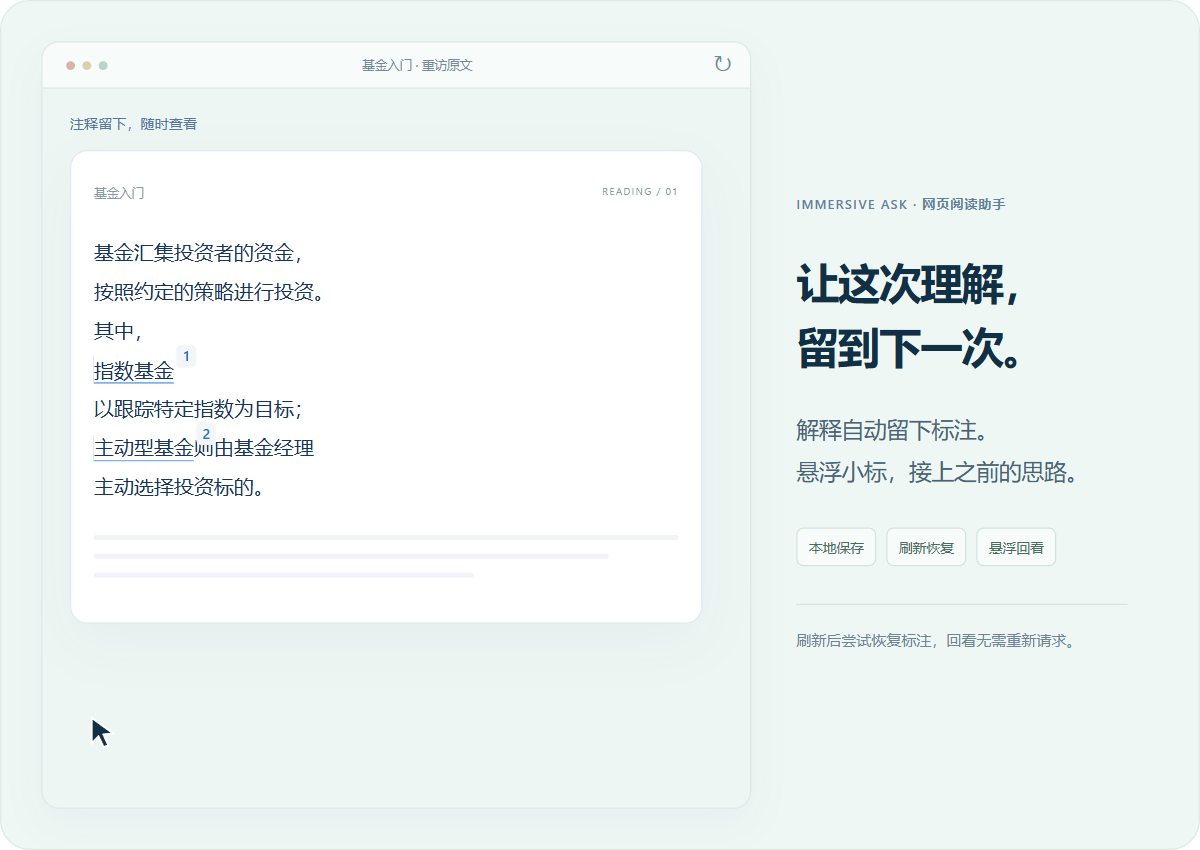Click the 刷新恢复 tag
This screenshot has width=1200, height=850.
(x=926, y=547)
